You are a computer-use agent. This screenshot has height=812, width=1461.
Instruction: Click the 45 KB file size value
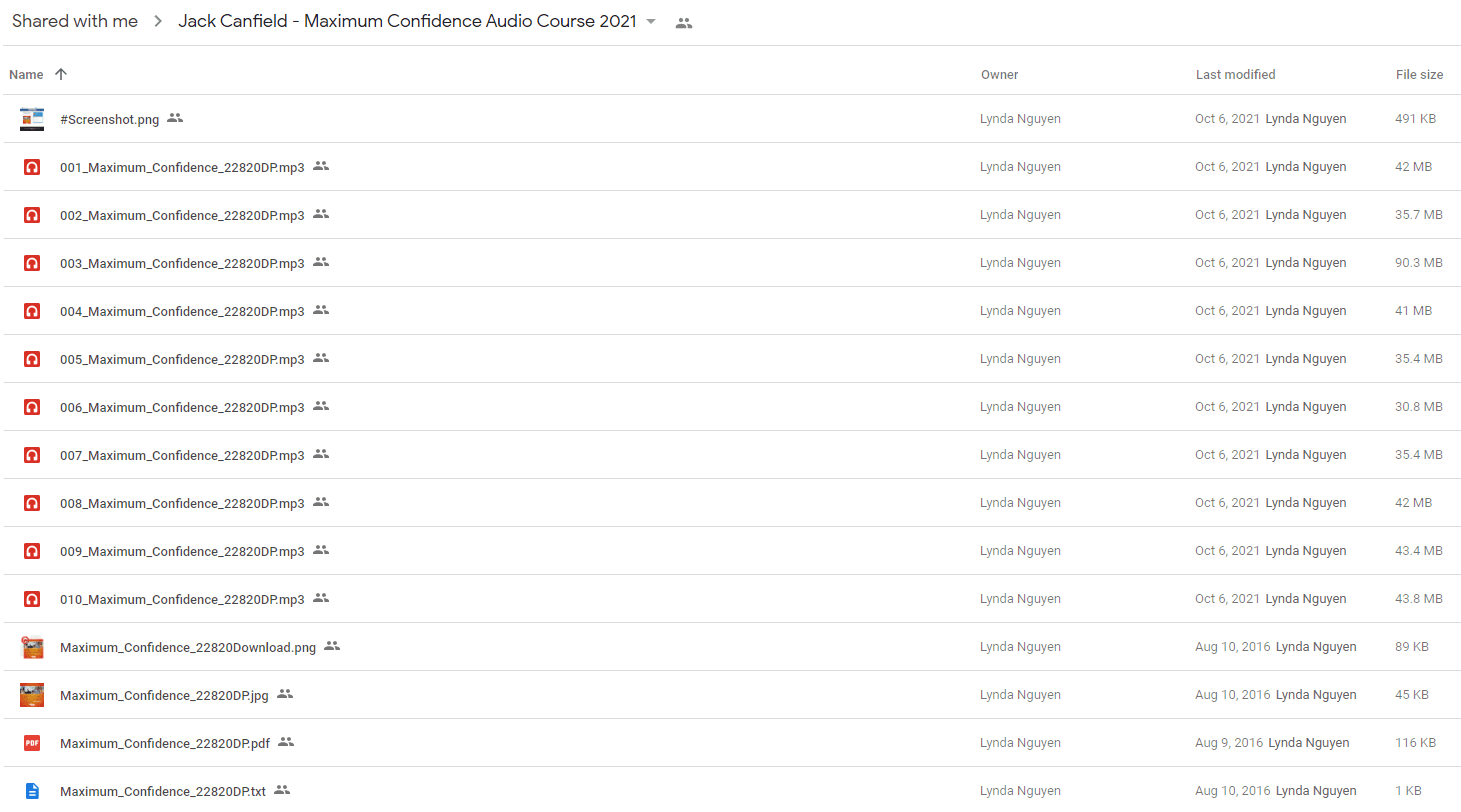click(1412, 695)
